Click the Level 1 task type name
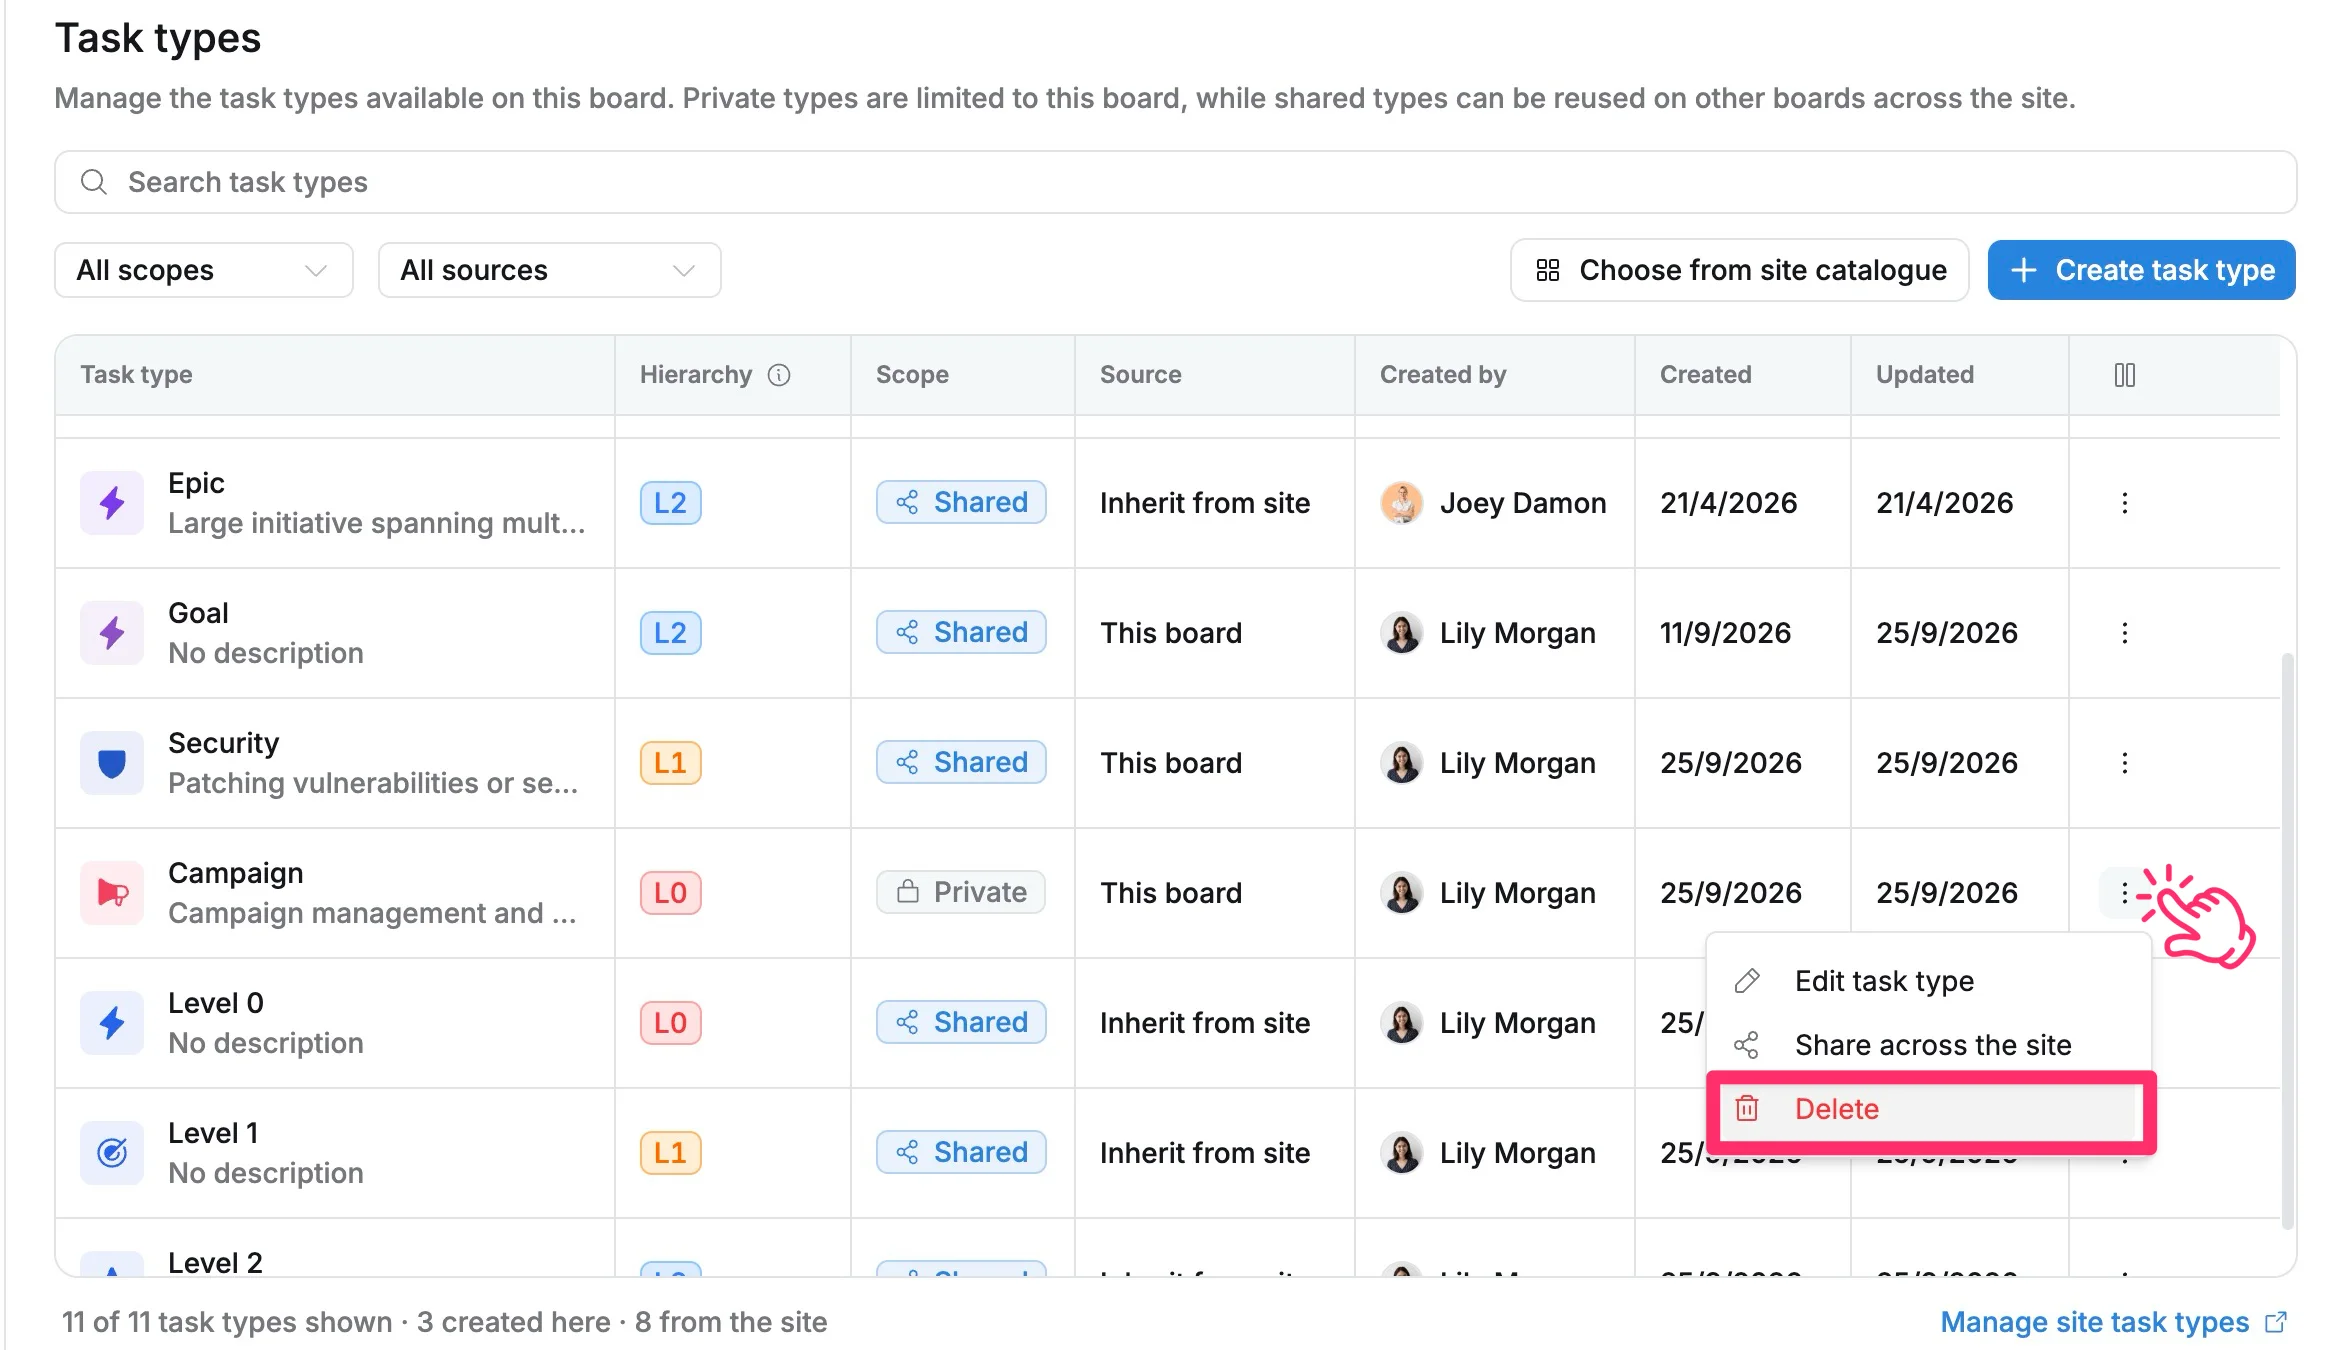The width and height of the screenshot is (2346, 1350). (214, 1133)
